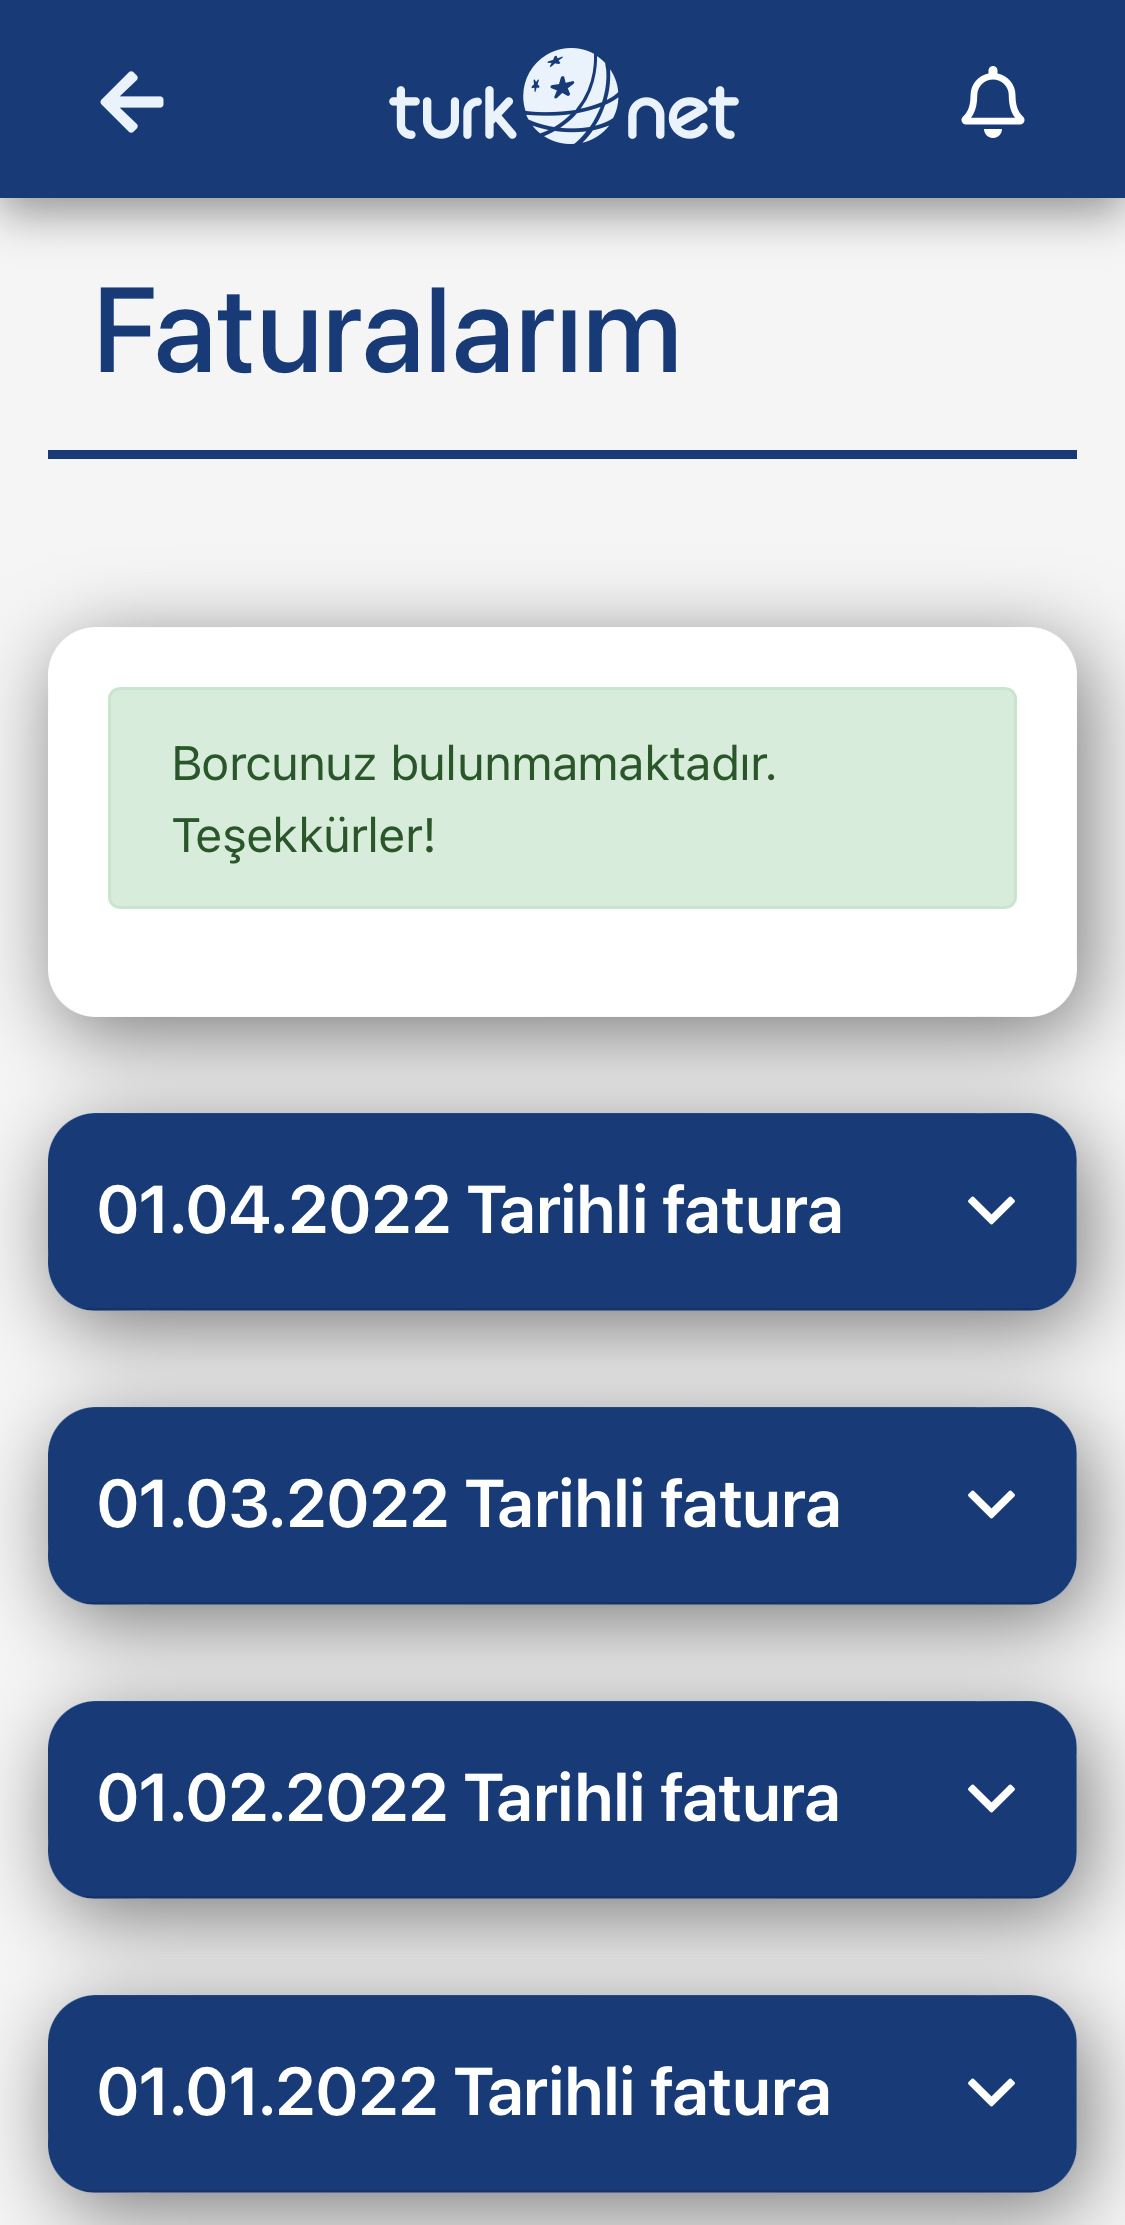1125x2225 pixels.
Task: Tap the blue divider line under Faturalarım
Action: [562, 455]
